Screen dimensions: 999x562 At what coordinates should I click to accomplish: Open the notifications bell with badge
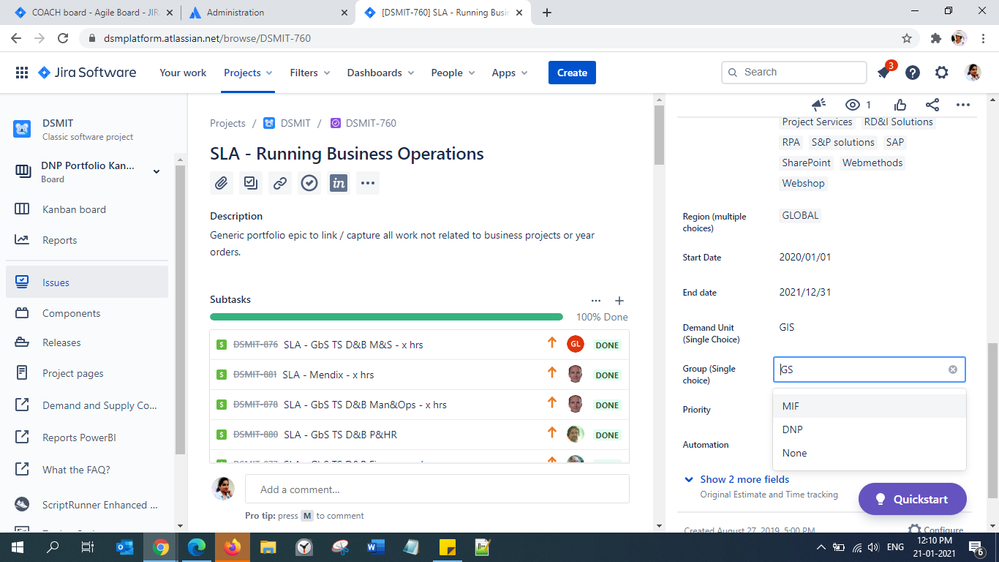(x=884, y=72)
